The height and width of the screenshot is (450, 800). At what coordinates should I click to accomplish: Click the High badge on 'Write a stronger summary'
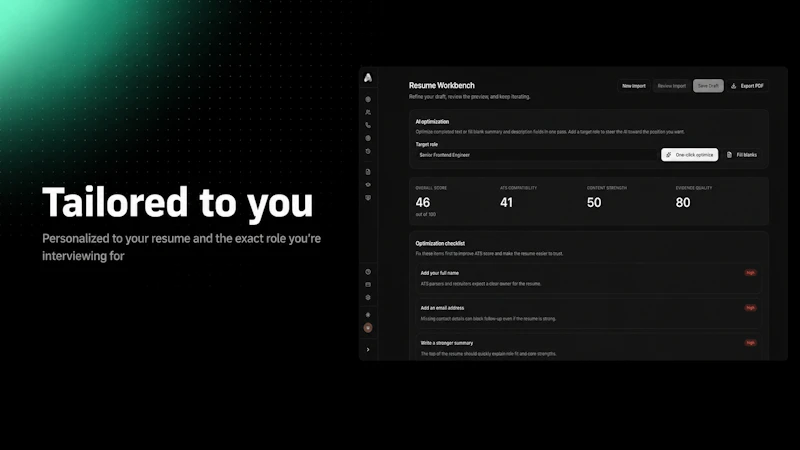coord(750,343)
